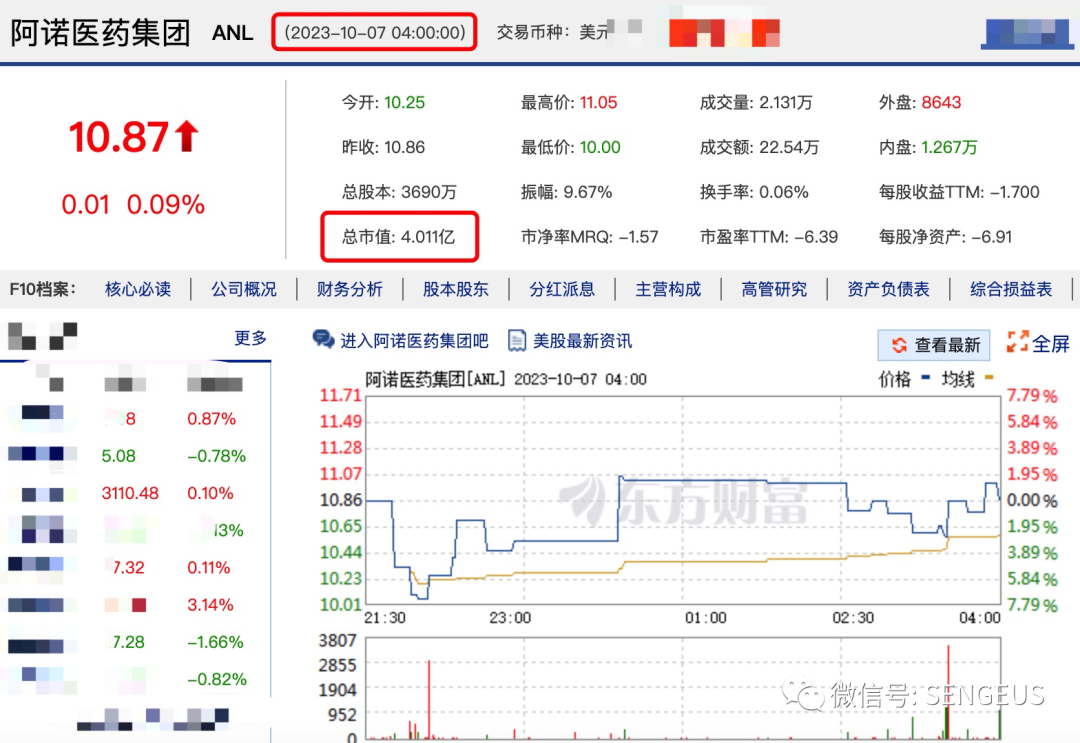Click the 最高价 value 11.05
The height and width of the screenshot is (743, 1080).
pyautogui.click(x=599, y=103)
